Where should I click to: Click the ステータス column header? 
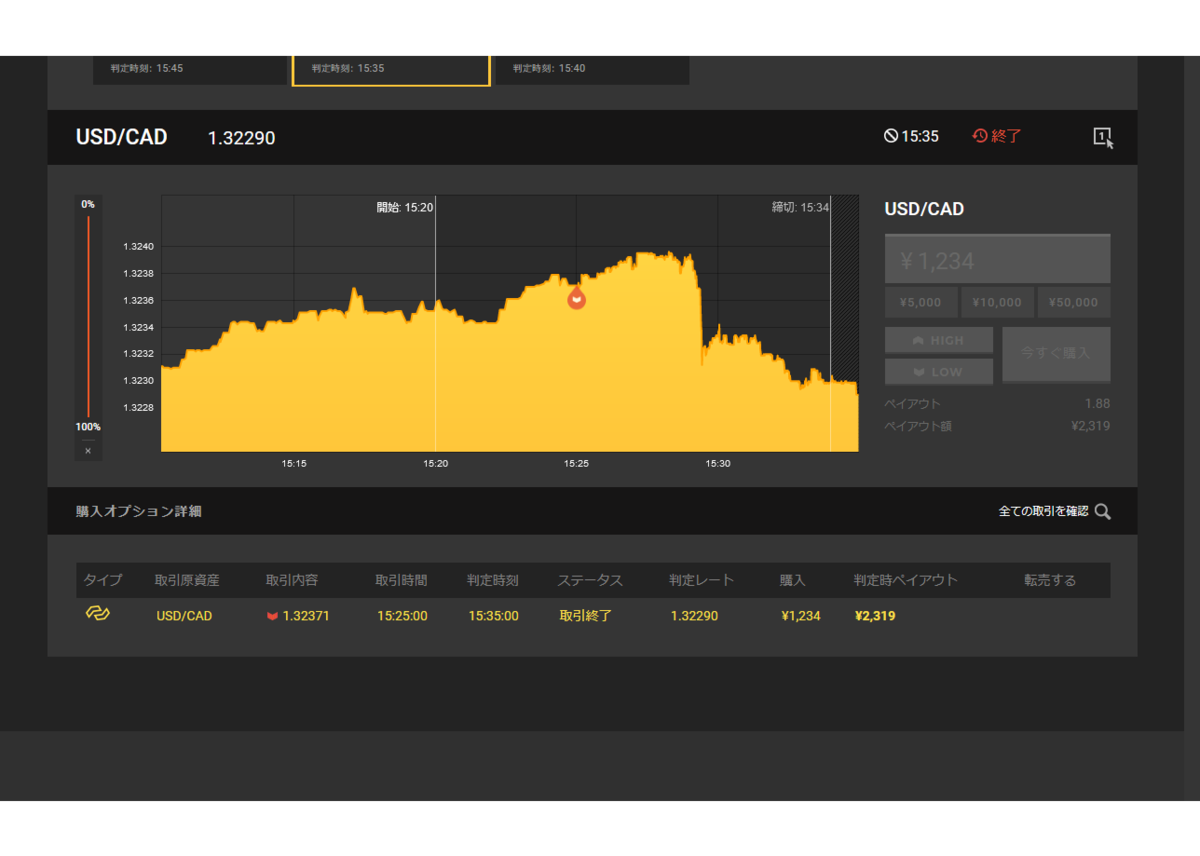[590, 580]
